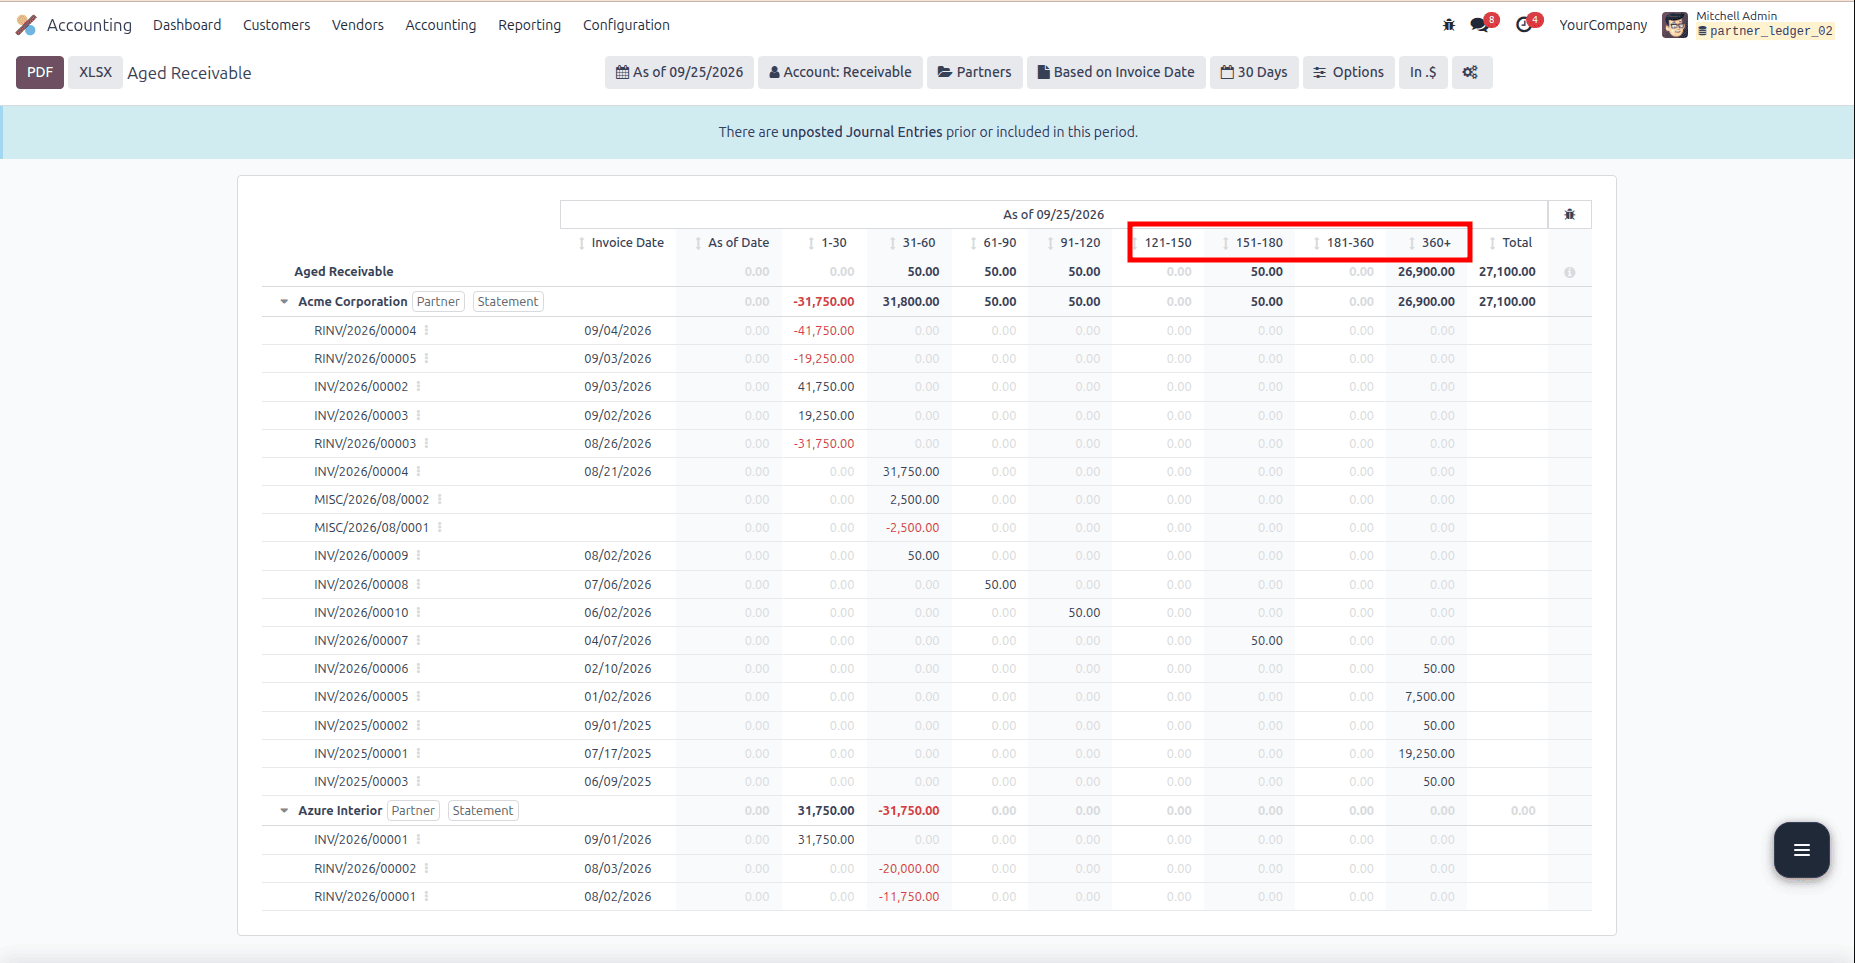Image resolution: width=1855 pixels, height=963 pixels.
Task: Export the report as PDF
Action: 40,72
